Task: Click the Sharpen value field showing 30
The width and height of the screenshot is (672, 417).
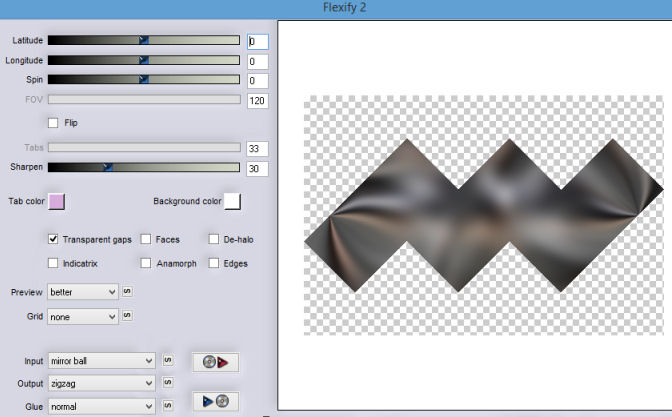Action: (x=258, y=169)
